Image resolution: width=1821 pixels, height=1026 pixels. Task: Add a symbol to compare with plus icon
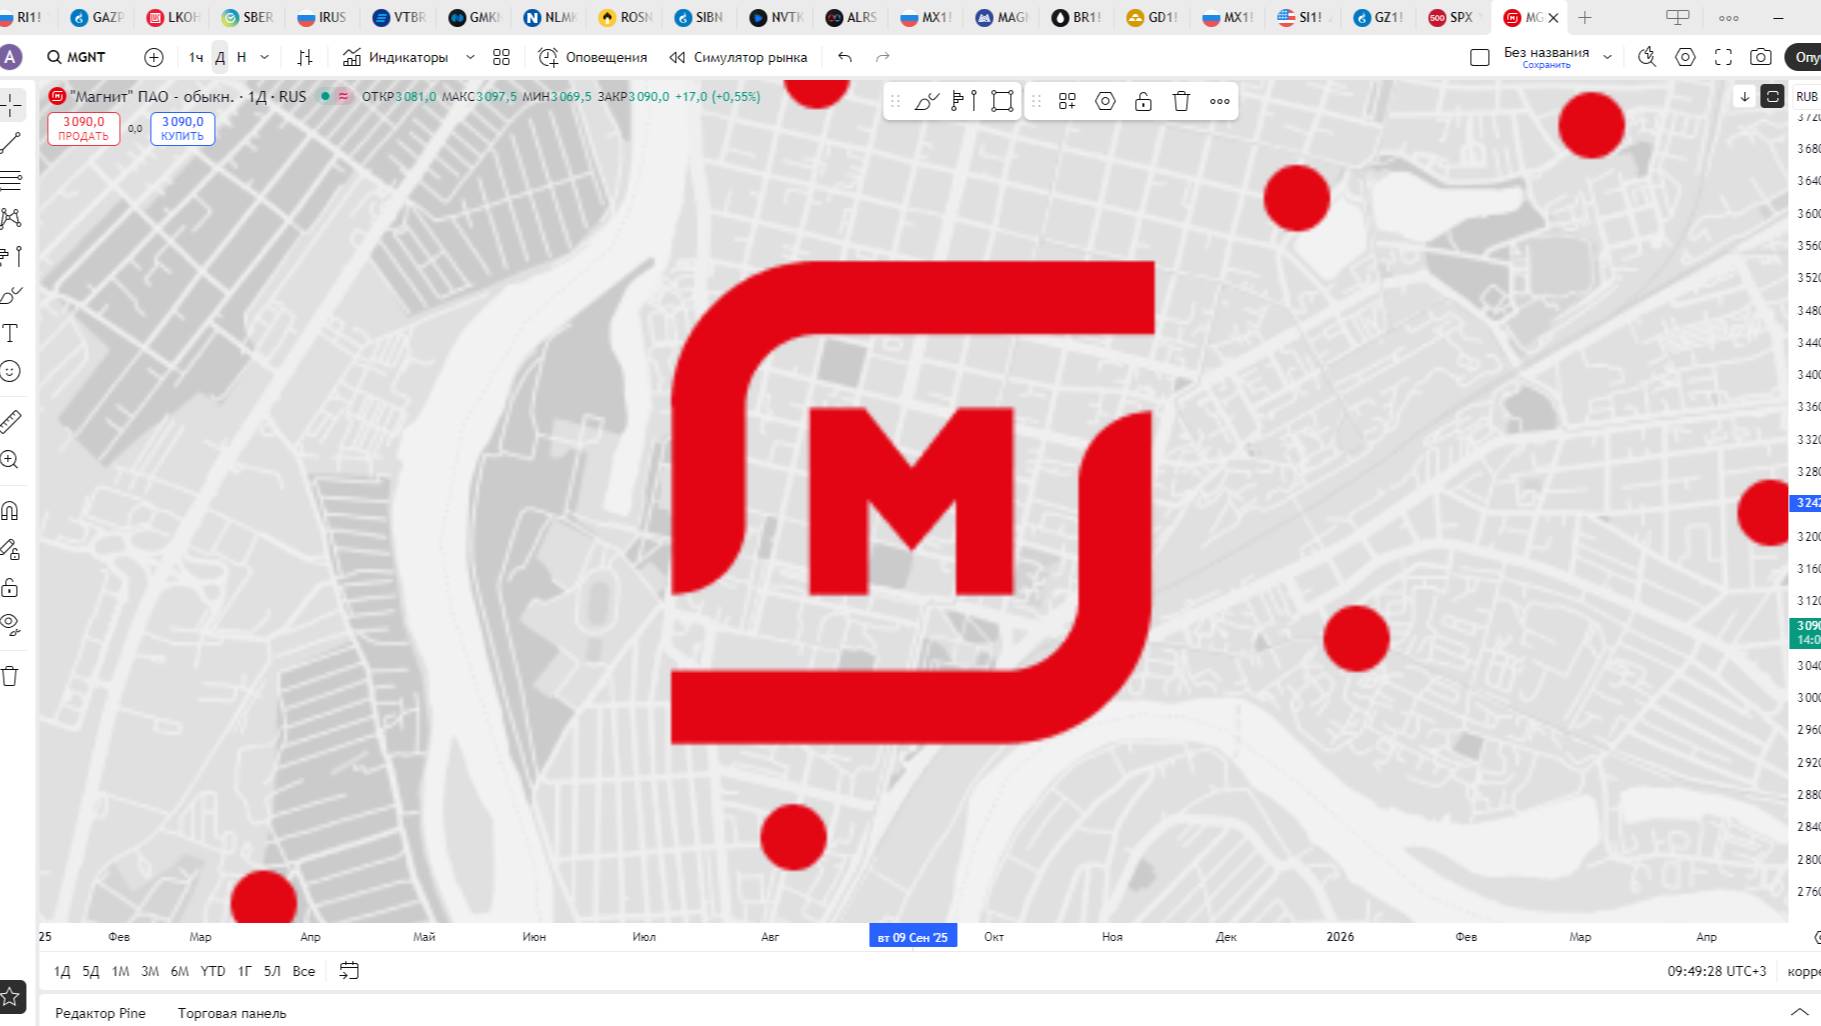[x=153, y=57]
